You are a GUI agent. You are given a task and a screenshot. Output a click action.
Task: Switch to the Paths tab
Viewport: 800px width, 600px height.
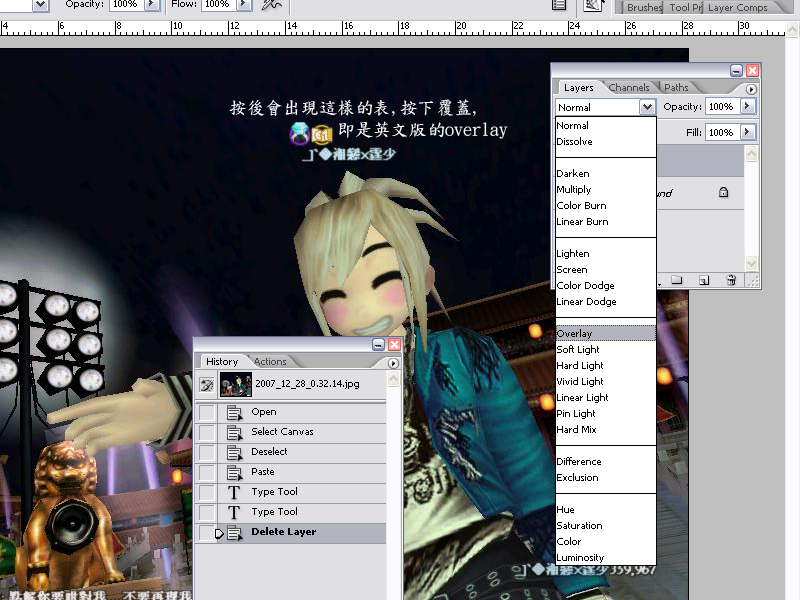[x=677, y=87]
